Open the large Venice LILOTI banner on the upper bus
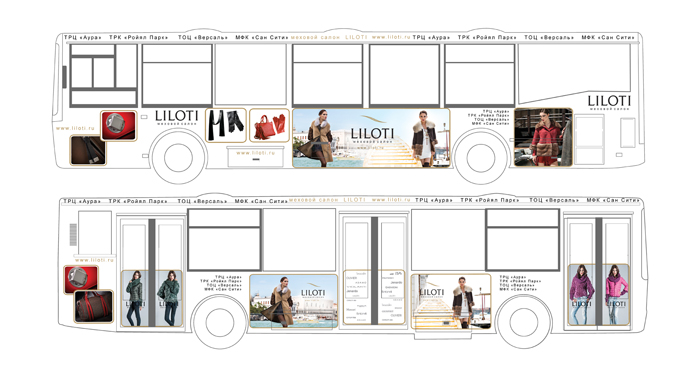 (371, 138)
